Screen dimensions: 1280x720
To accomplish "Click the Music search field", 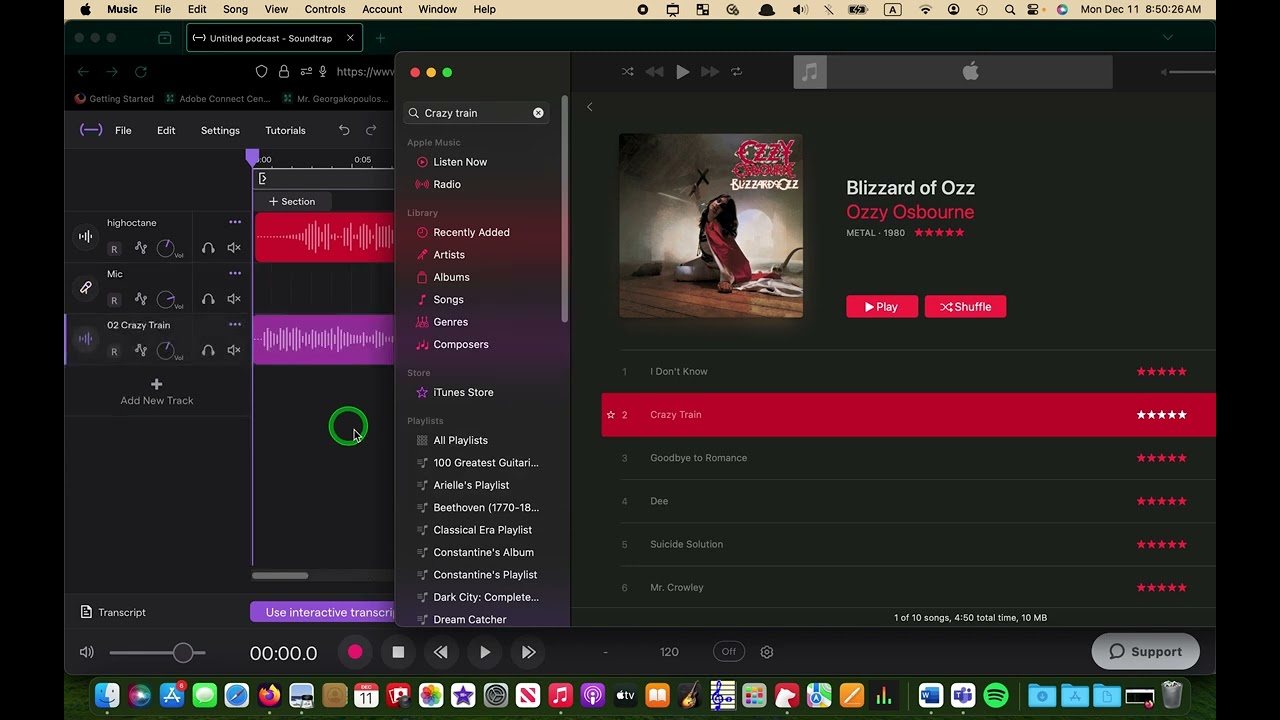I will pos(476,113).
